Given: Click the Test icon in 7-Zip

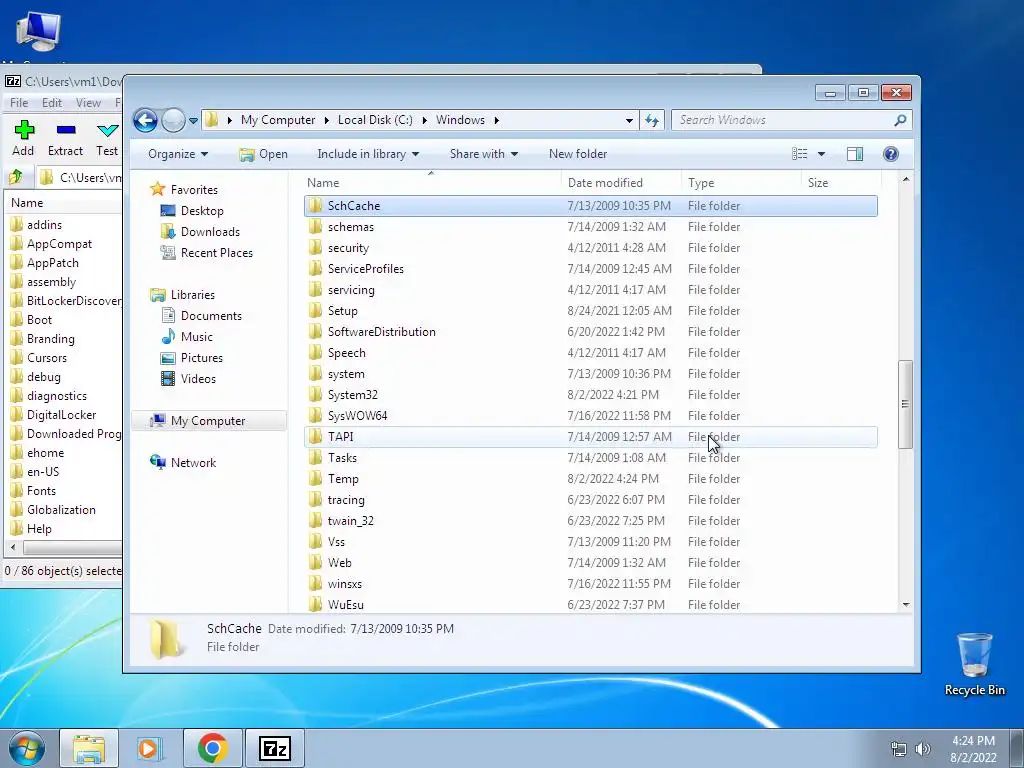Looking at the screenshot, I should click(107, 129).
